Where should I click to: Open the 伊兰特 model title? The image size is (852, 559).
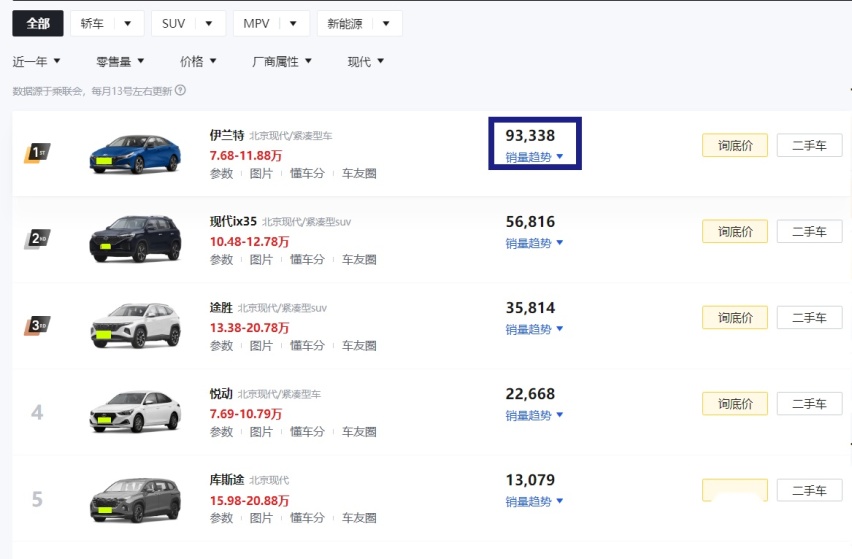click(227, 135)
